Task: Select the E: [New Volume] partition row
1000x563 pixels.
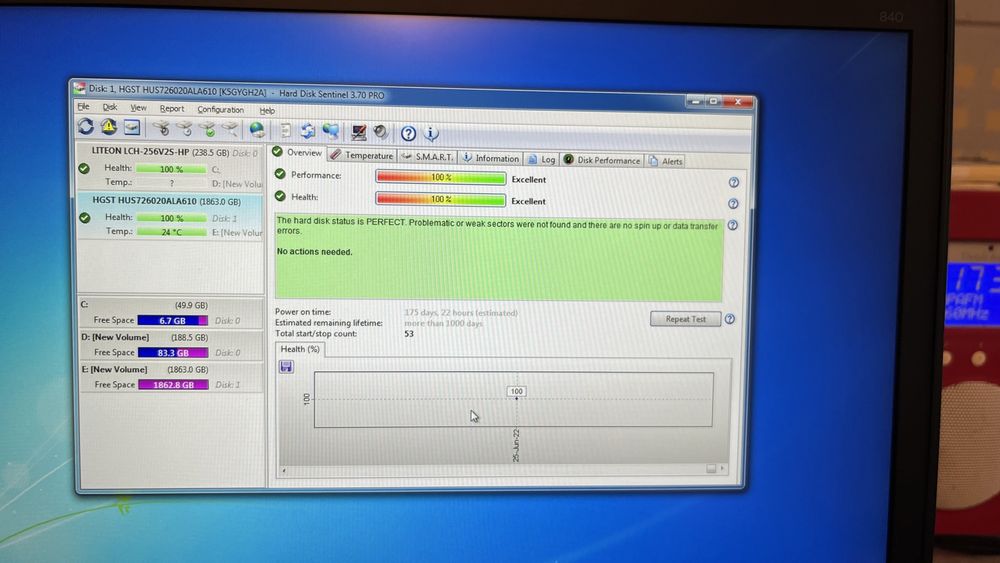Action: [x=171, y=377]
